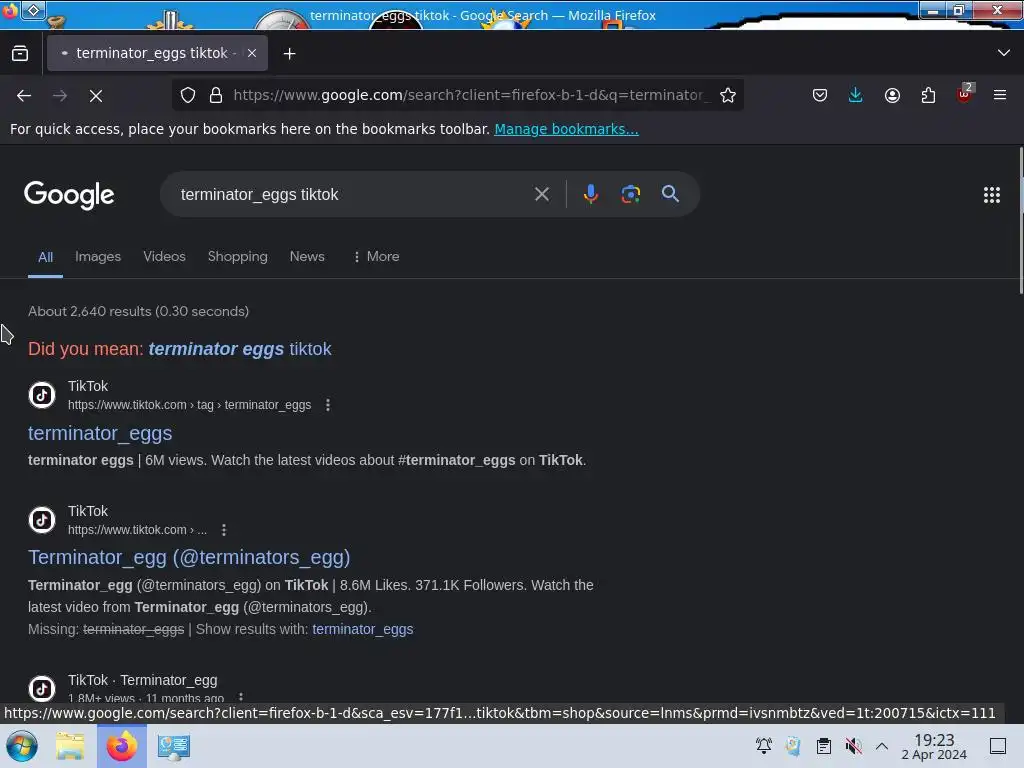Switch to the Shopping tab
Viewport: 1024px width, 768px height.
click(x=238, y=257)
